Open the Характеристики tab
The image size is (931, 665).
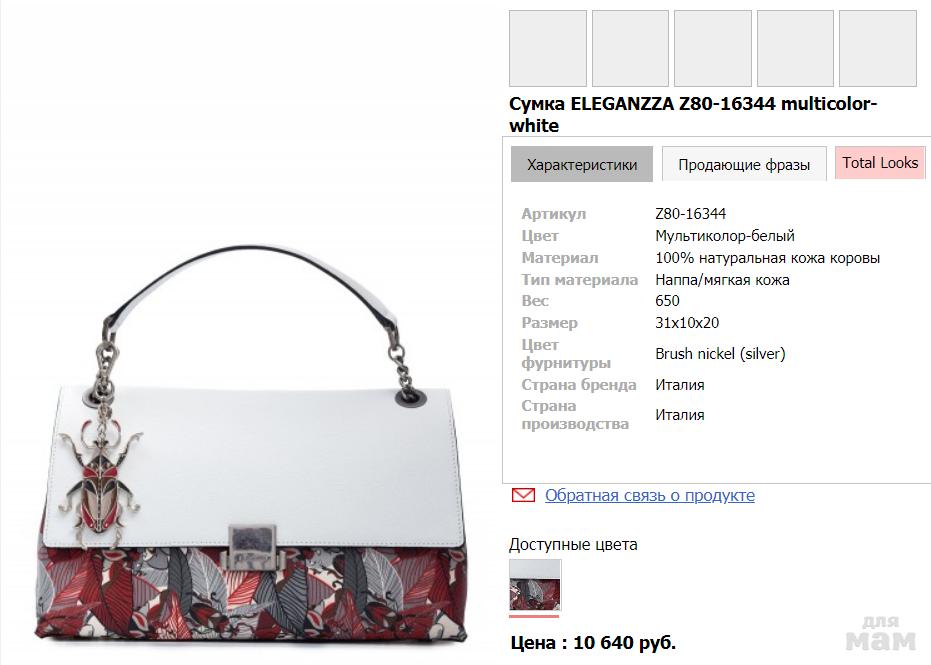(x=582, y=164)
